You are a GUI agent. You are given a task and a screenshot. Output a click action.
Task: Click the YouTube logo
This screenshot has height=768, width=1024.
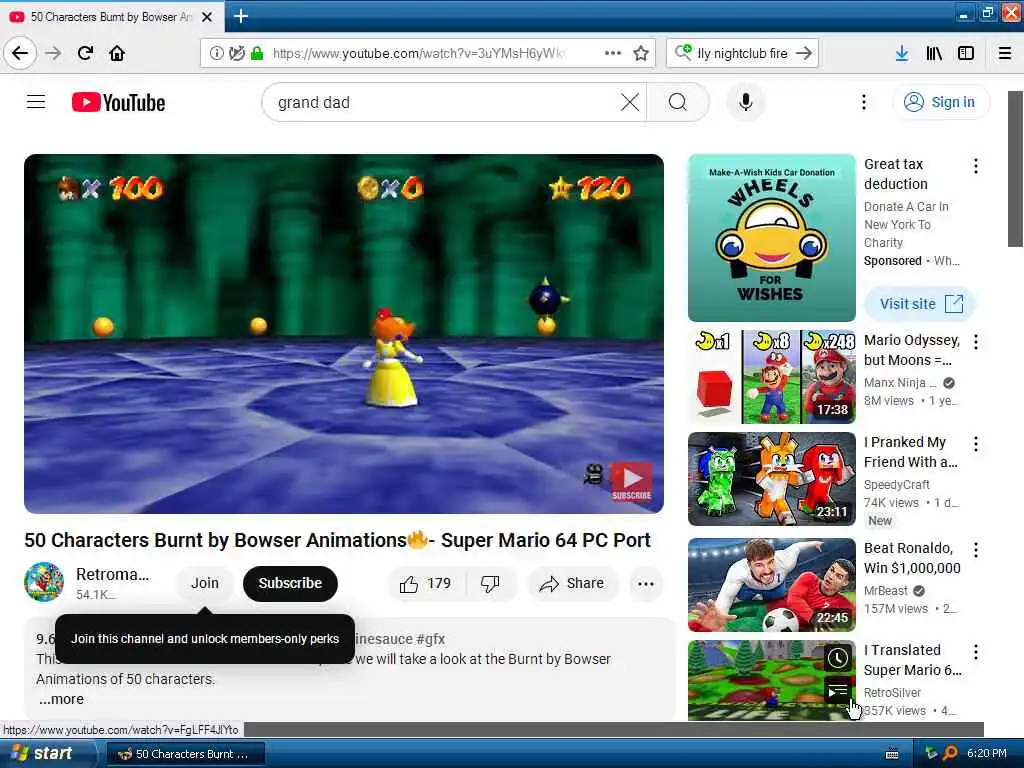(x=118, y=103)
